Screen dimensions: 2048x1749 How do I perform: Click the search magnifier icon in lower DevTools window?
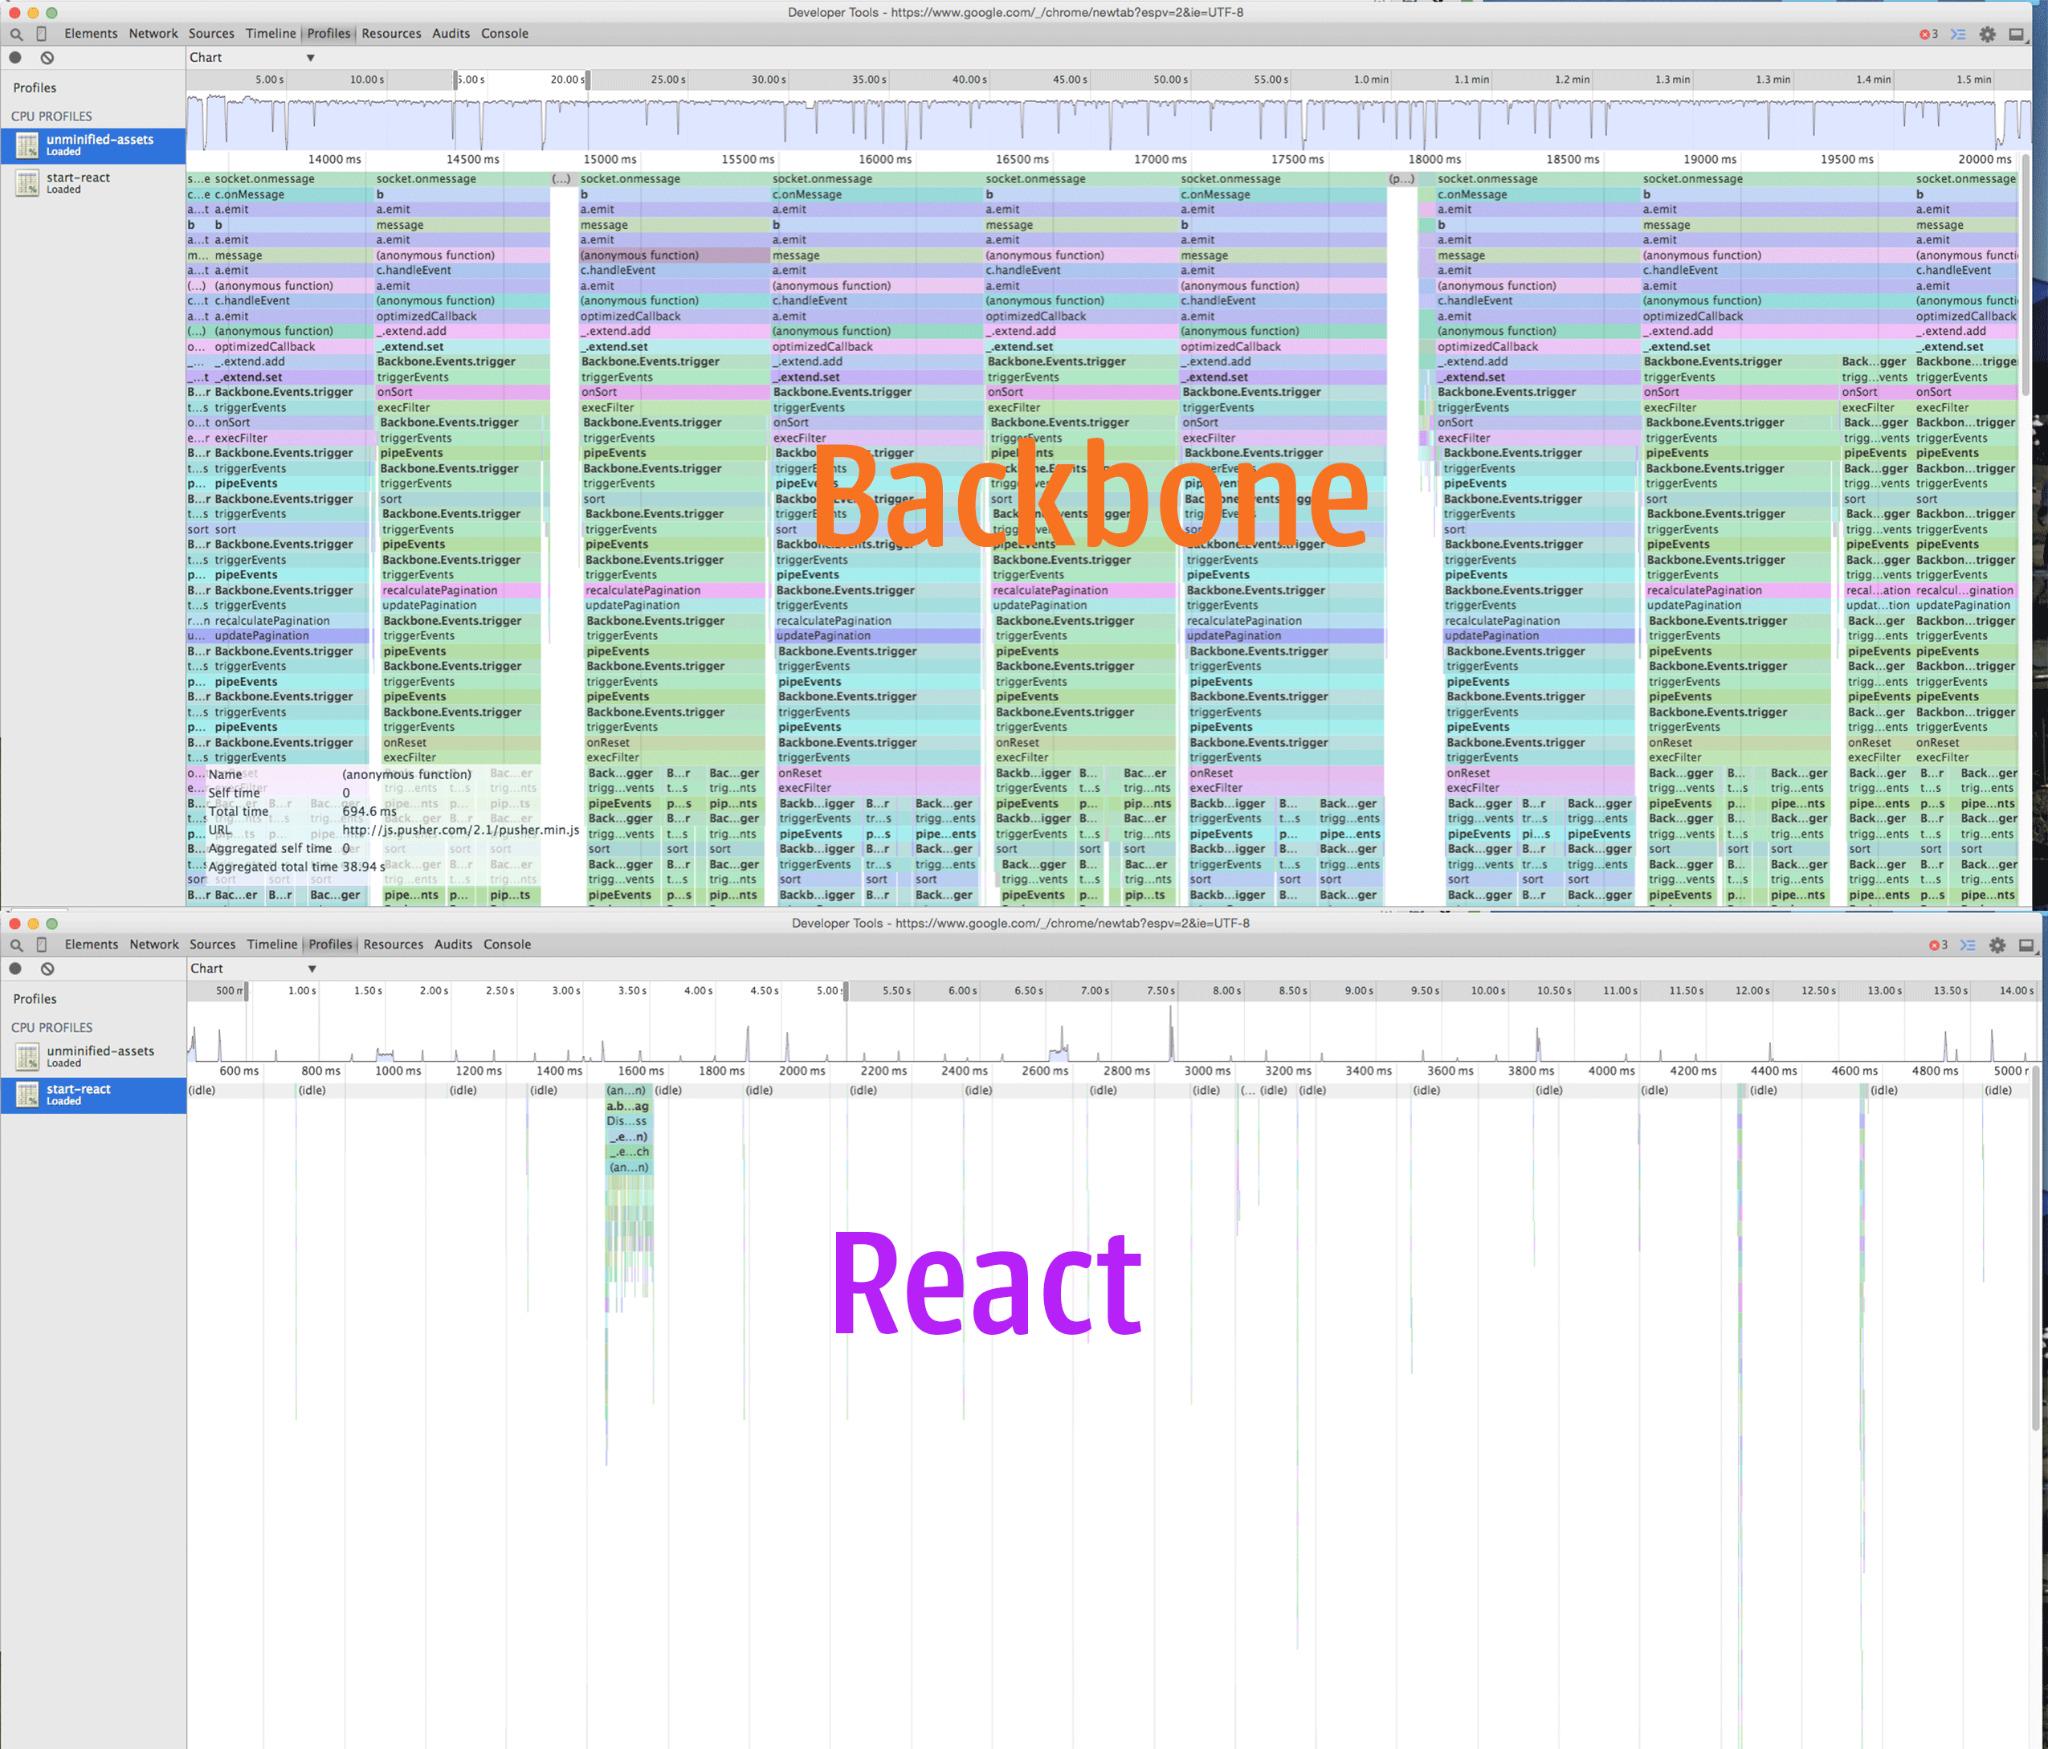[x=16, y=945]
